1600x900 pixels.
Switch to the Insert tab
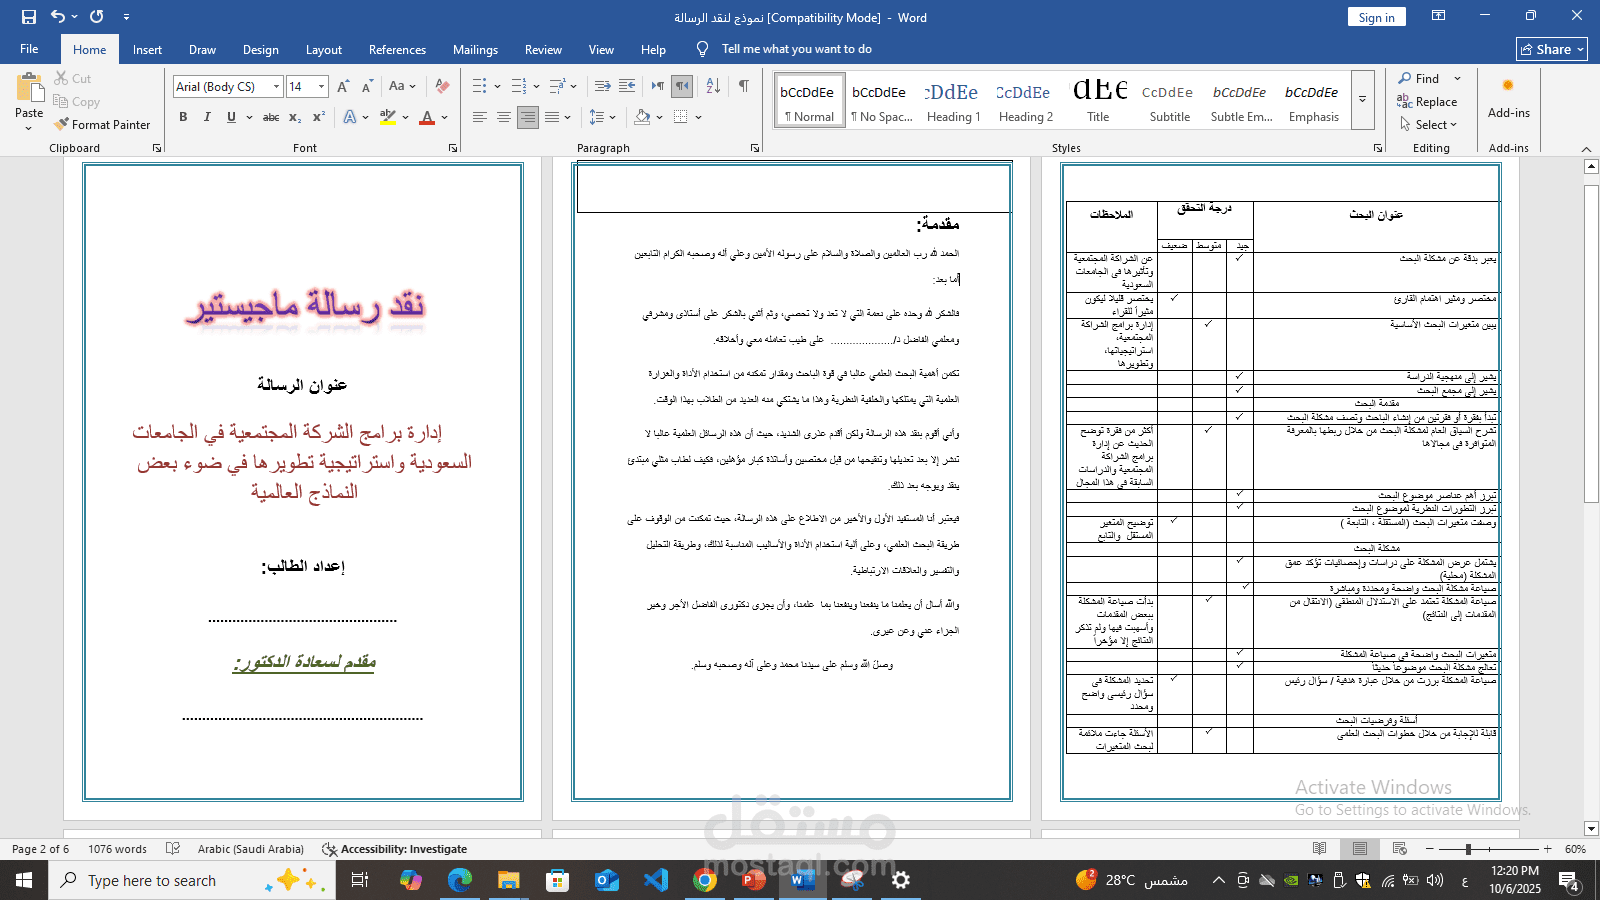click(147, 49)
